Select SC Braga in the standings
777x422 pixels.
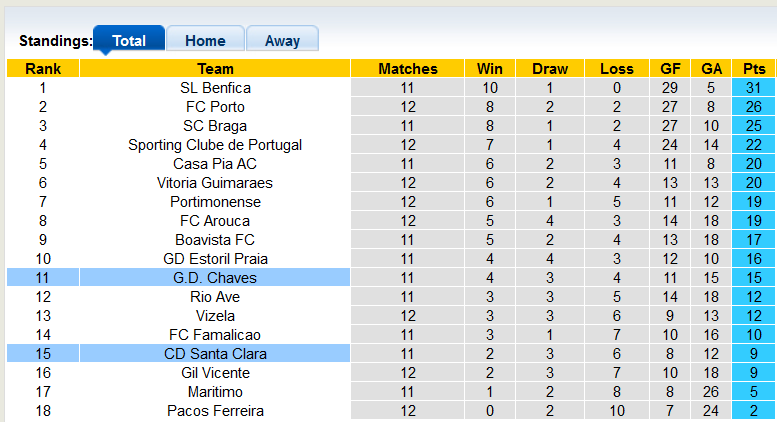(x=215, y=126)
